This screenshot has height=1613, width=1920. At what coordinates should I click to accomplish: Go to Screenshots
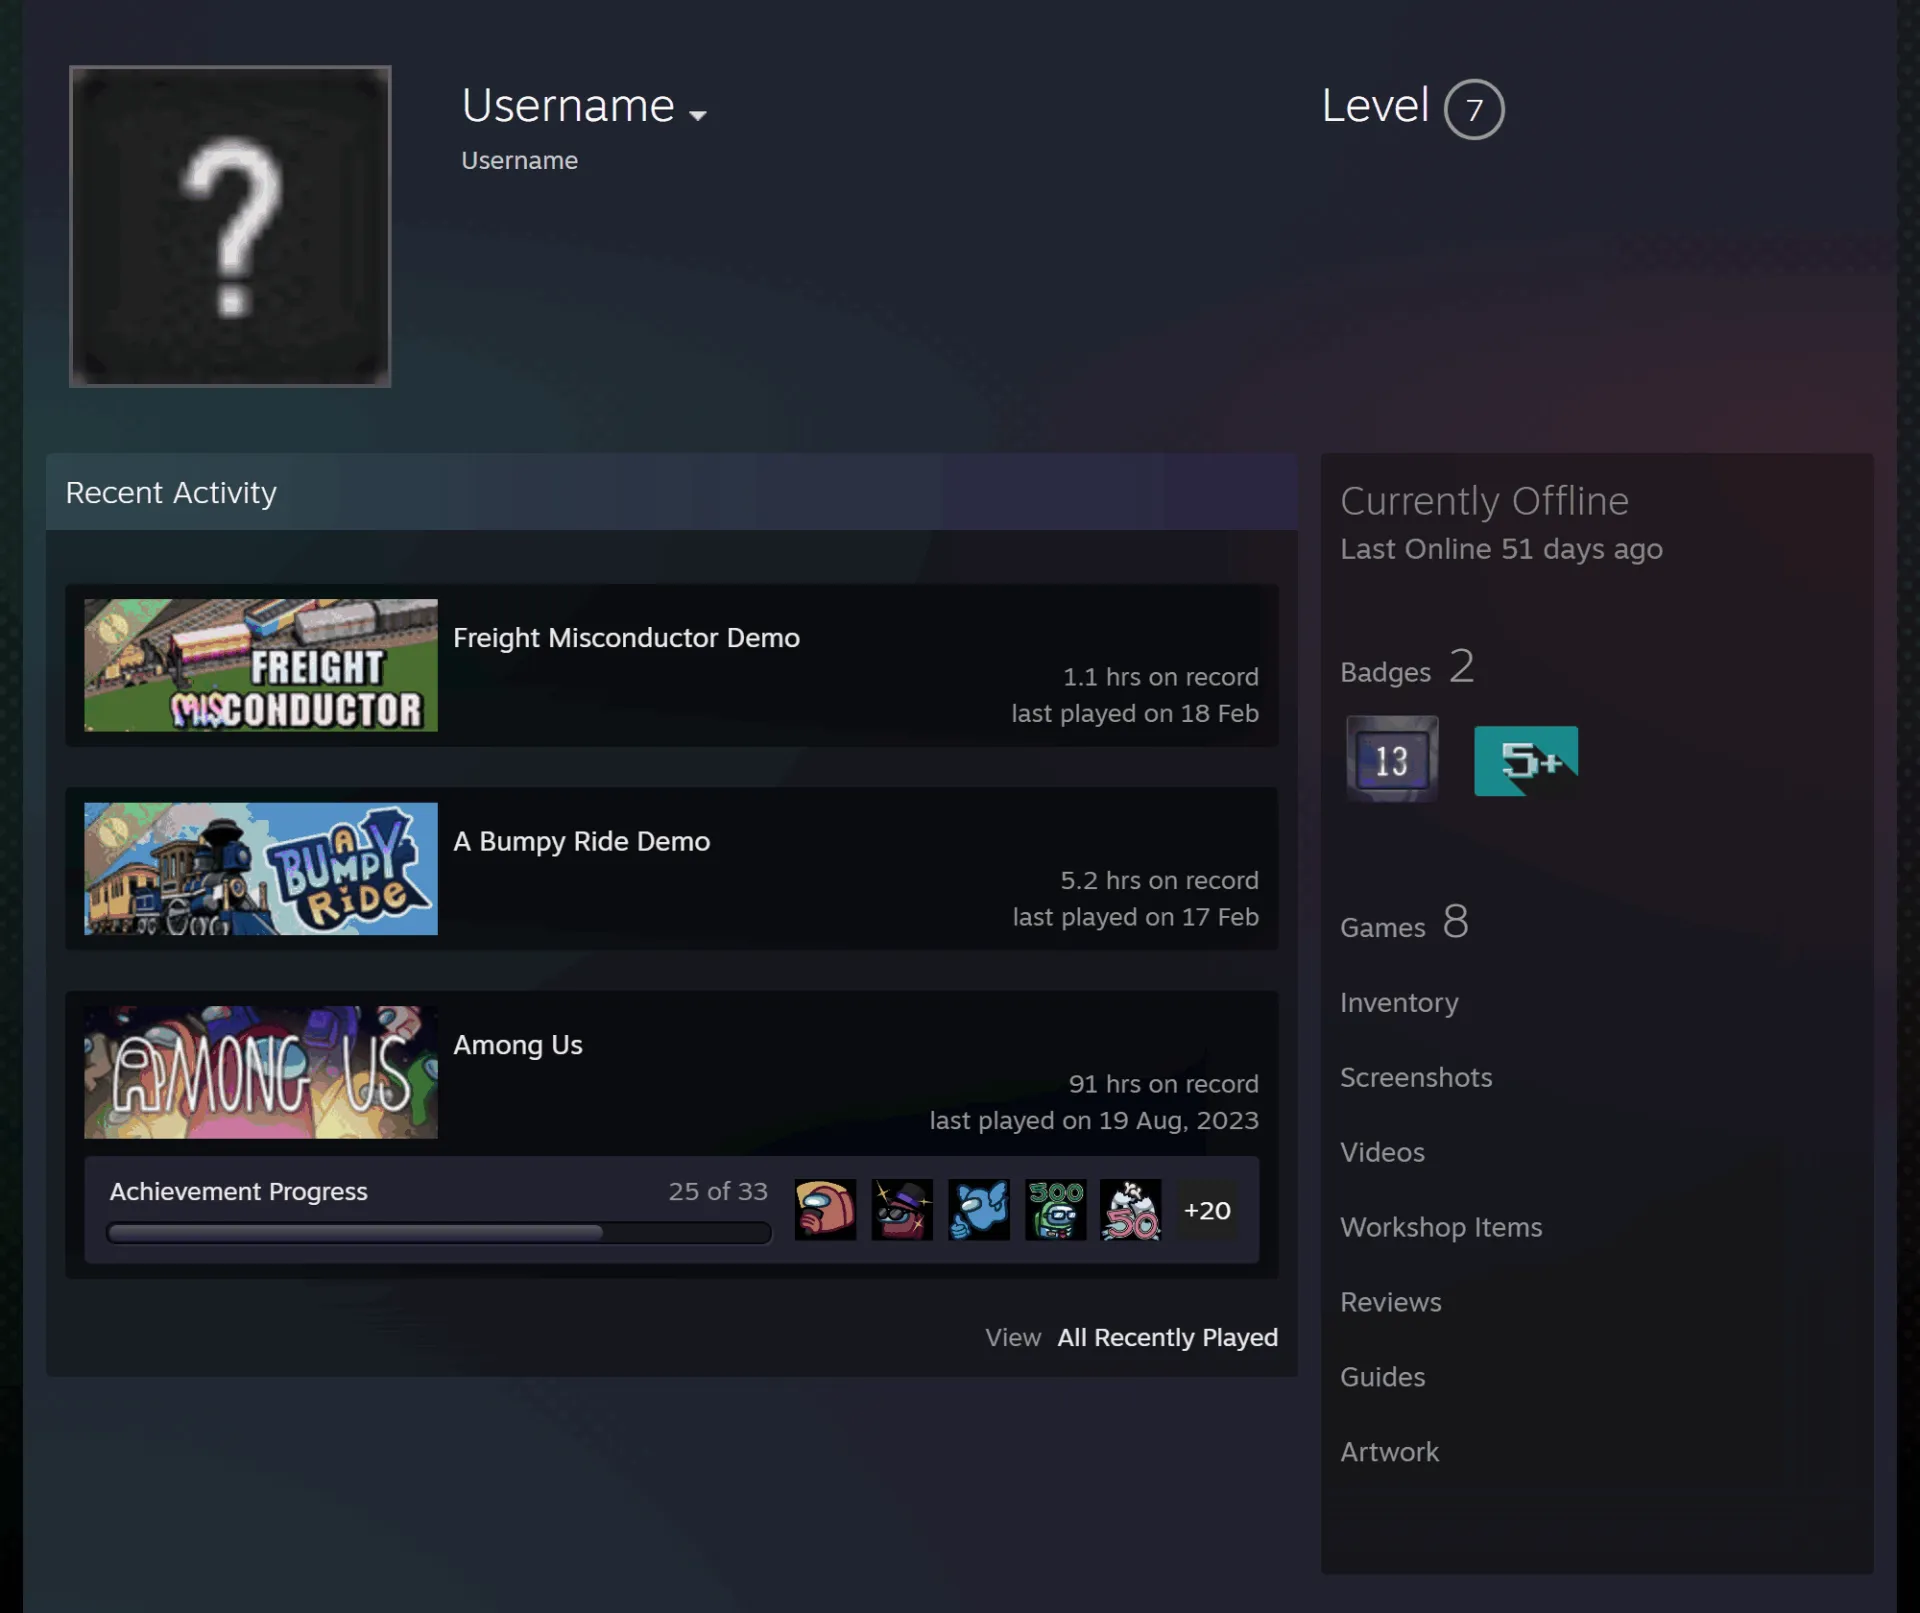click(1416, 1077)
